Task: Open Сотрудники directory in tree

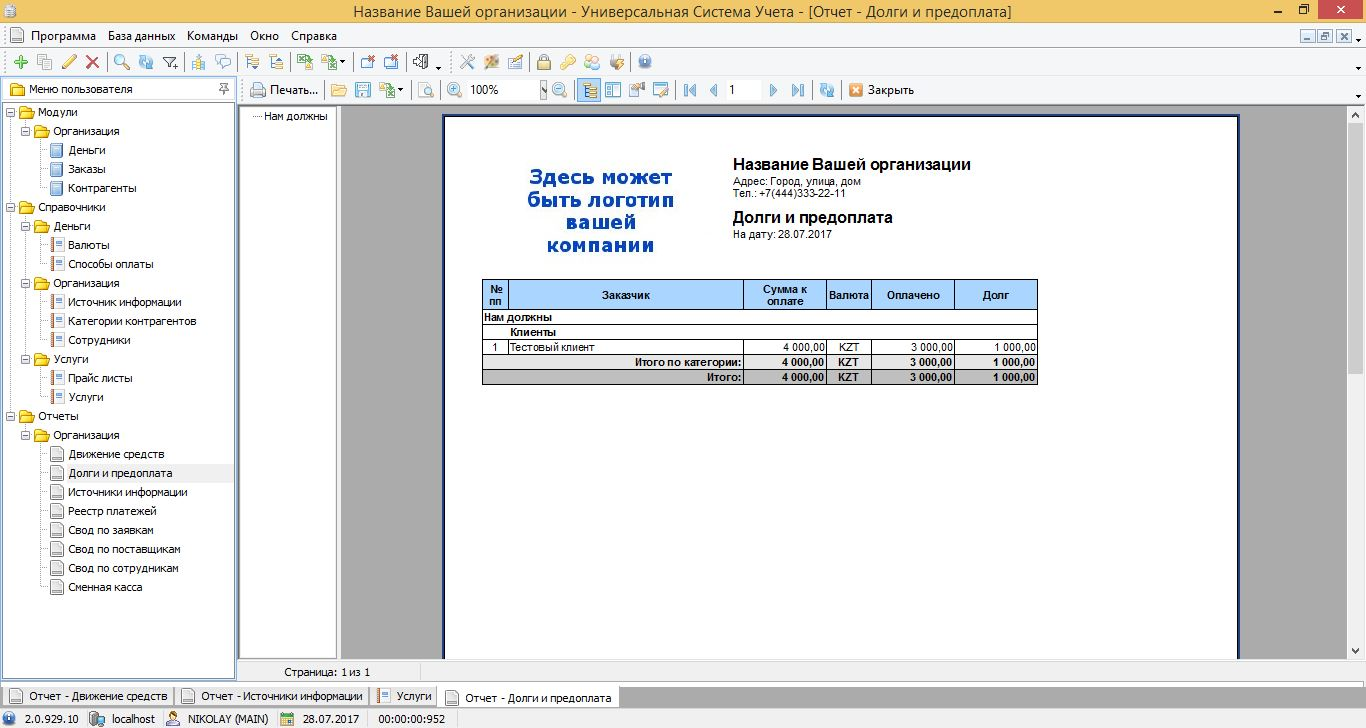Action: click(99, 340)
